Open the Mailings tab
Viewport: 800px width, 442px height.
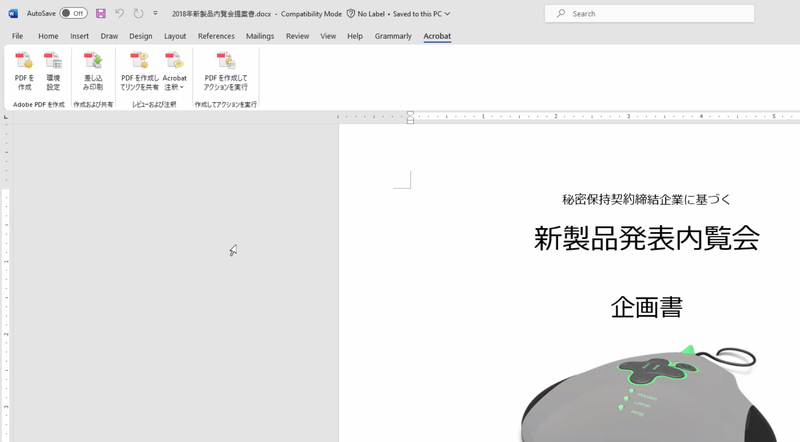260,36
